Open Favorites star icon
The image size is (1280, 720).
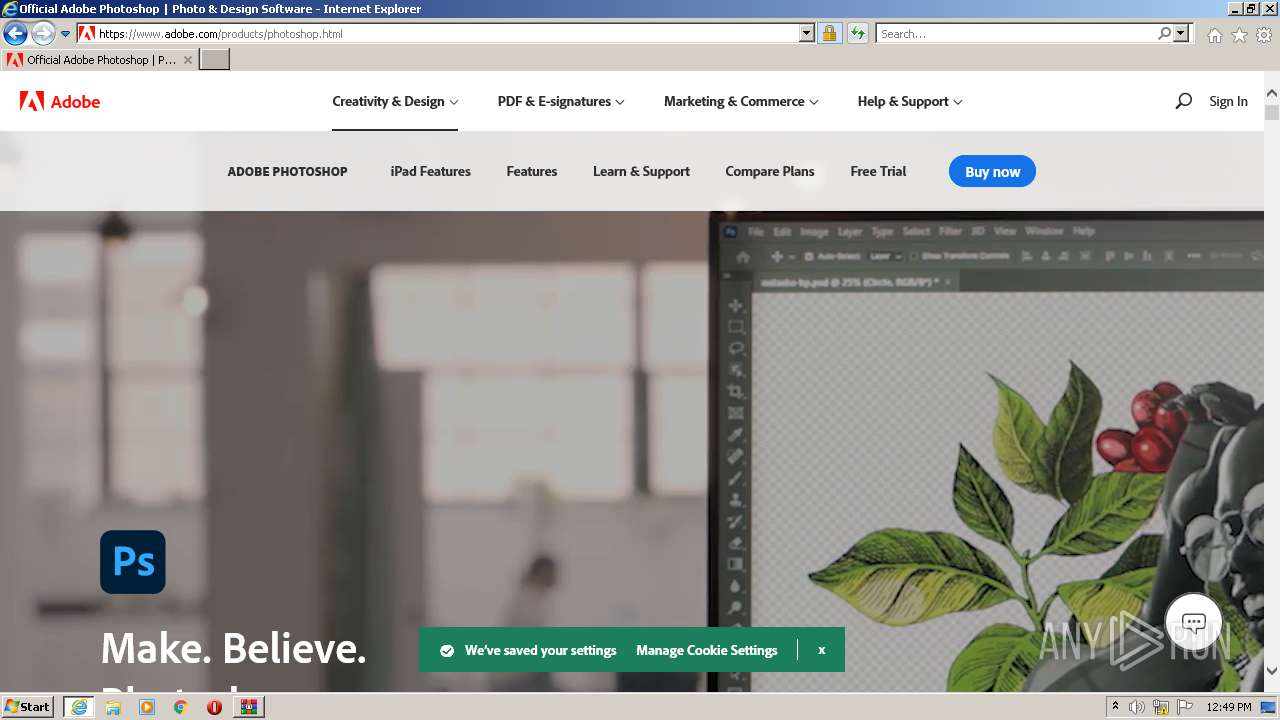pos(1239,34)
